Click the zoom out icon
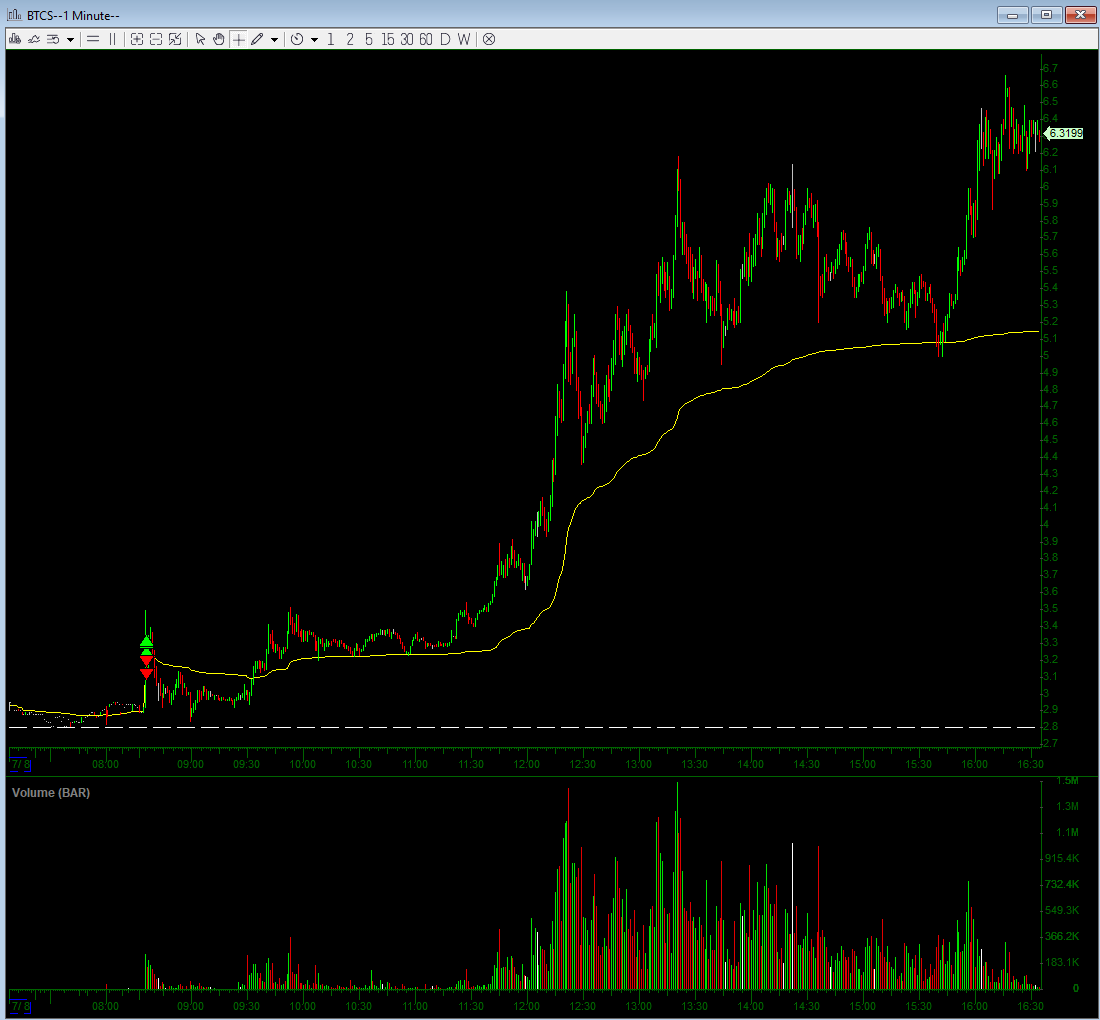Image resolution: width=1100 pixels, height=1020 pixels. point(156,39)
